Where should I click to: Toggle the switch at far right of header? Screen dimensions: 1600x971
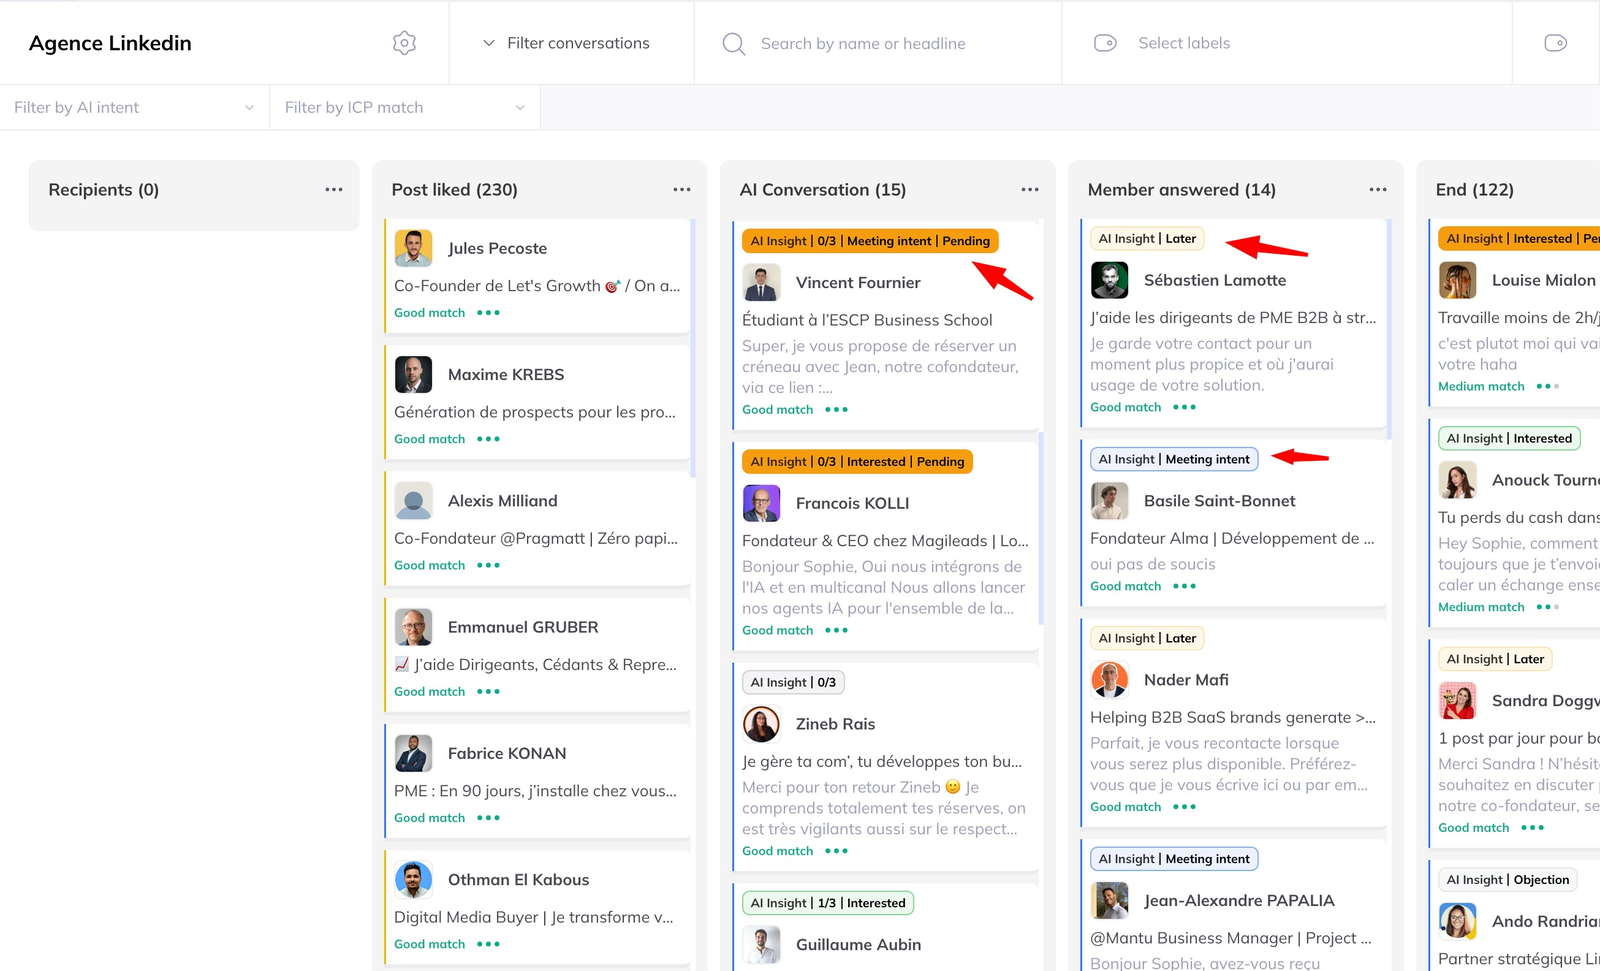click(x=1555, y=43)
